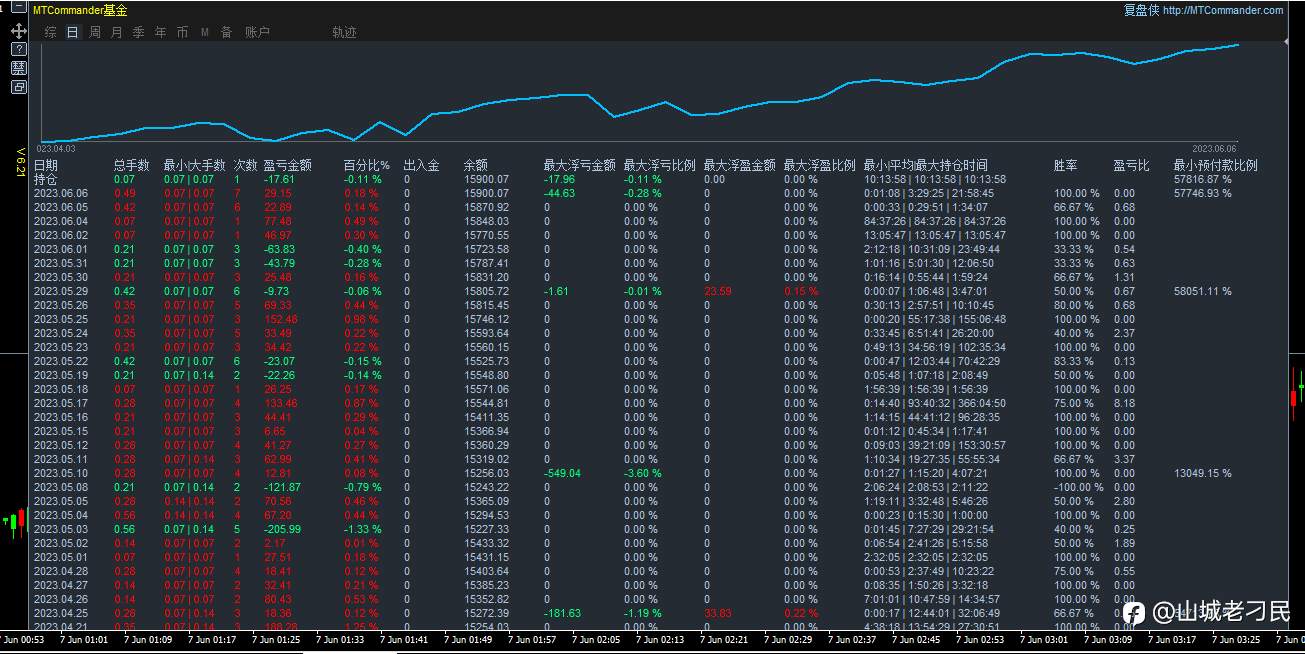Switch to the 轨迹 track tab

345,32
